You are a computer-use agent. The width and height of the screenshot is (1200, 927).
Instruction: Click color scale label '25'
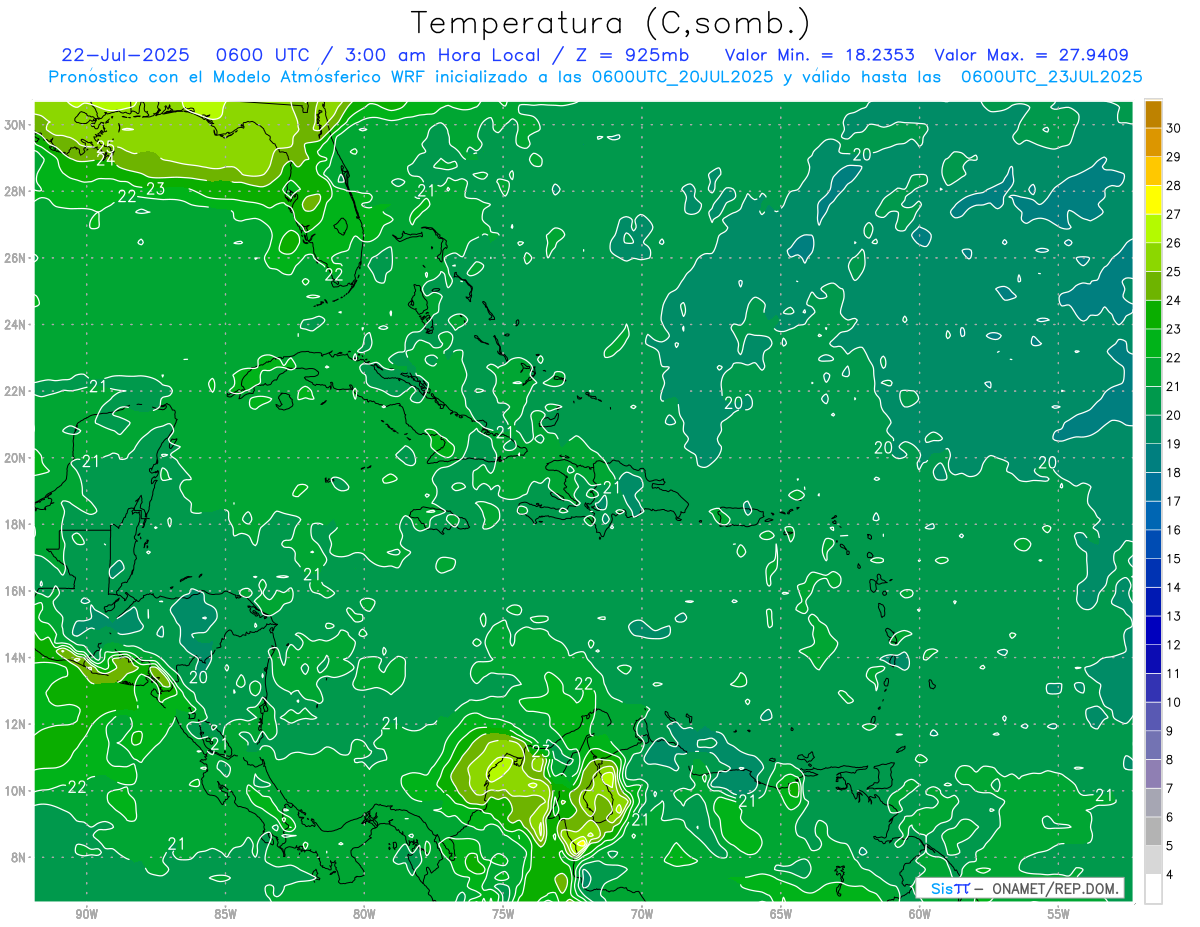pos(1174,272)
